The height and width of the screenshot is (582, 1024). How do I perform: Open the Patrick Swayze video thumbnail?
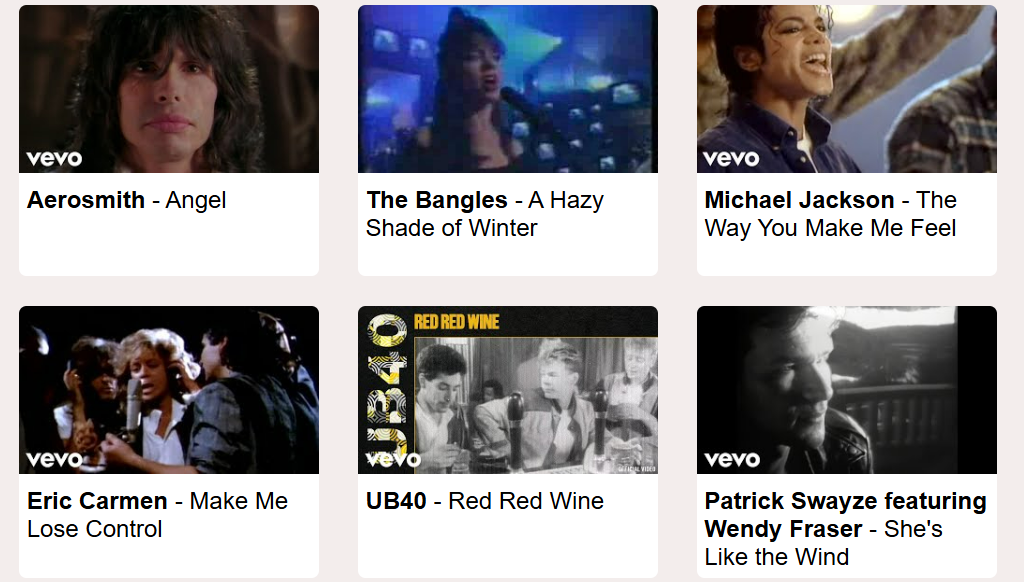[x=846, y=390]
